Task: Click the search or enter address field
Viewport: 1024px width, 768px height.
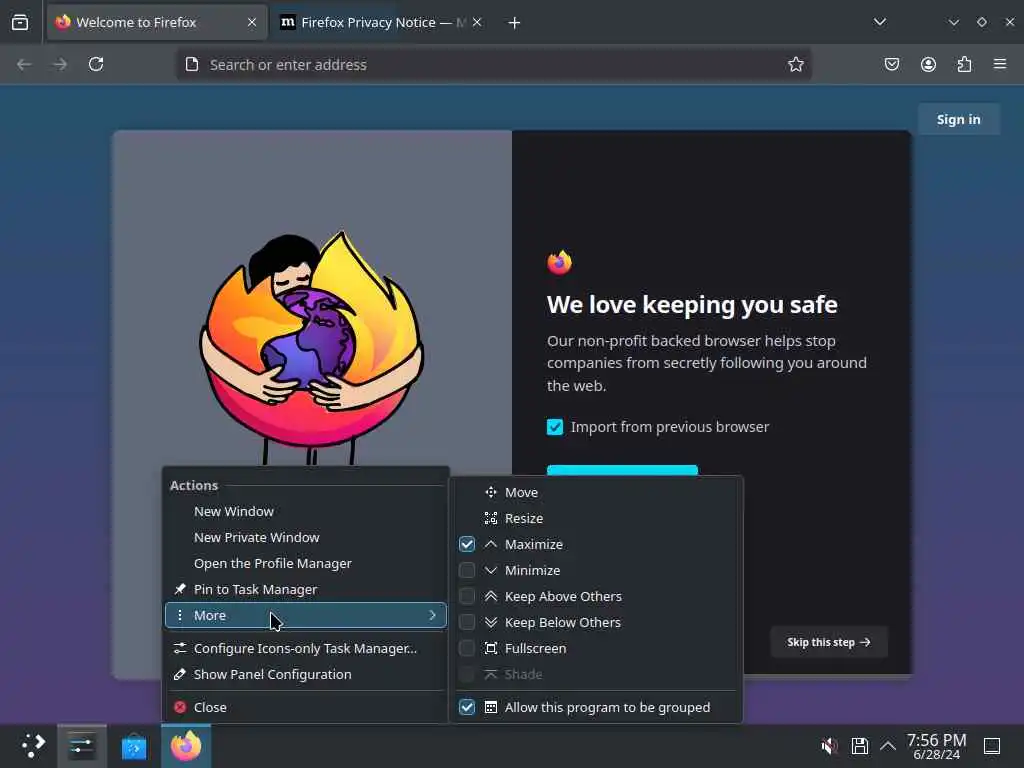Action: point(493,65)
